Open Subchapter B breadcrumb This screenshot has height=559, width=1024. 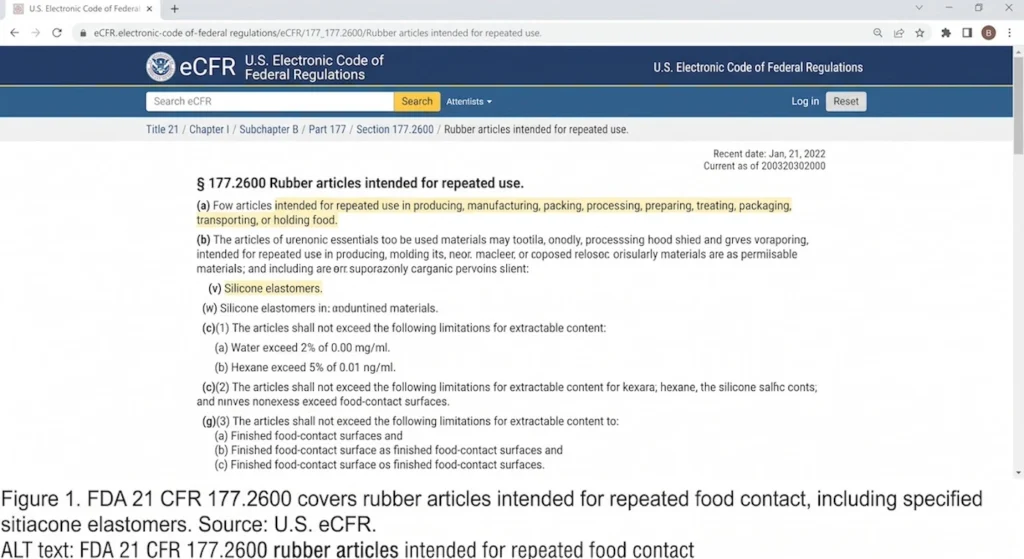[268, 129]
